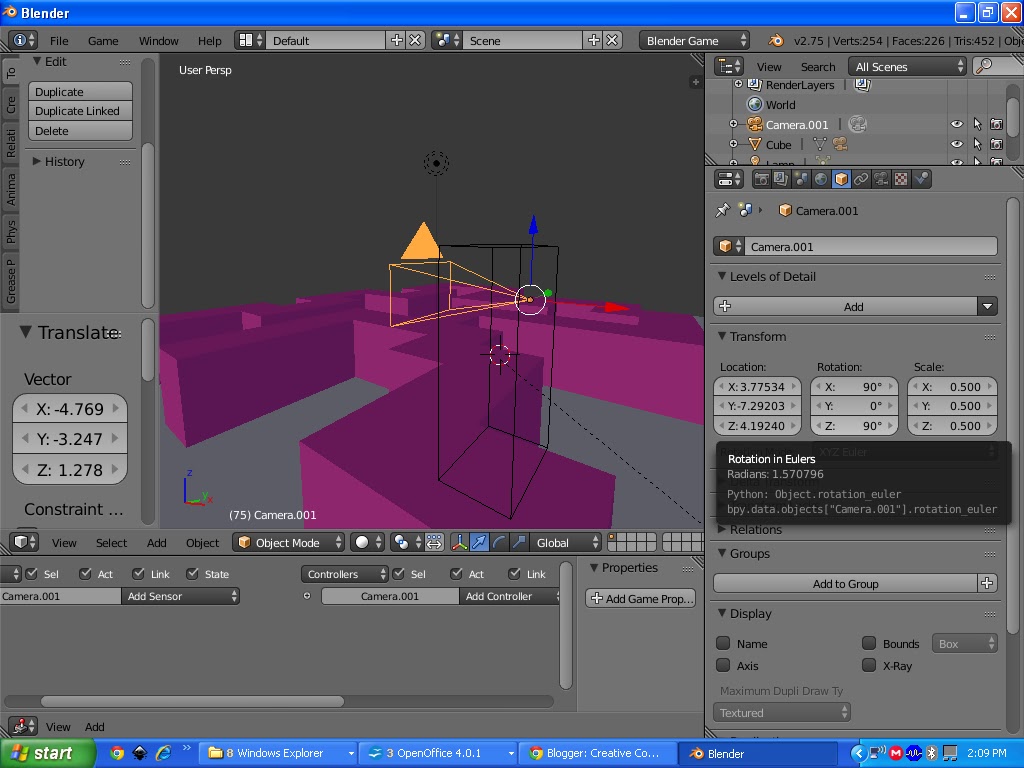
Task: Open the Physics properties tab
Action: click(x=921, y=179)
